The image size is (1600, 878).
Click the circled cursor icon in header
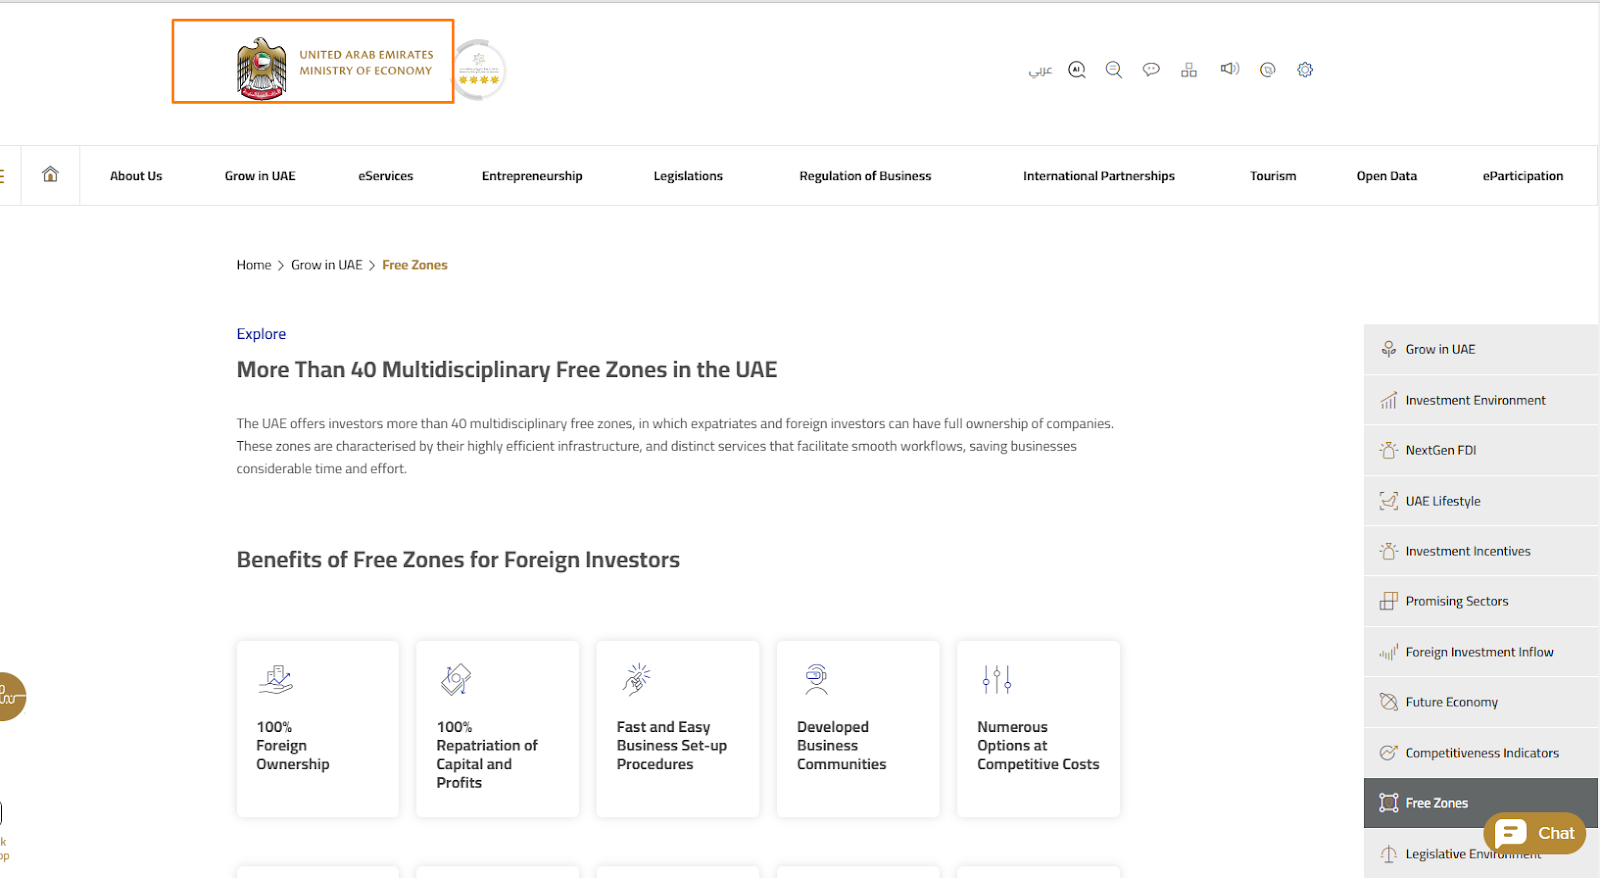pyautogui.click(x=1268, y=70)
